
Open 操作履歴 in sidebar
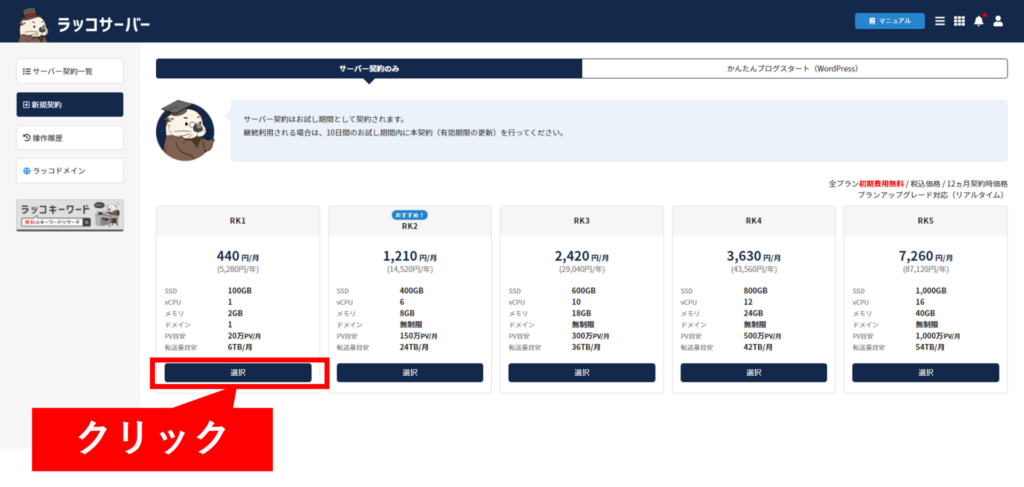(70, 138)
